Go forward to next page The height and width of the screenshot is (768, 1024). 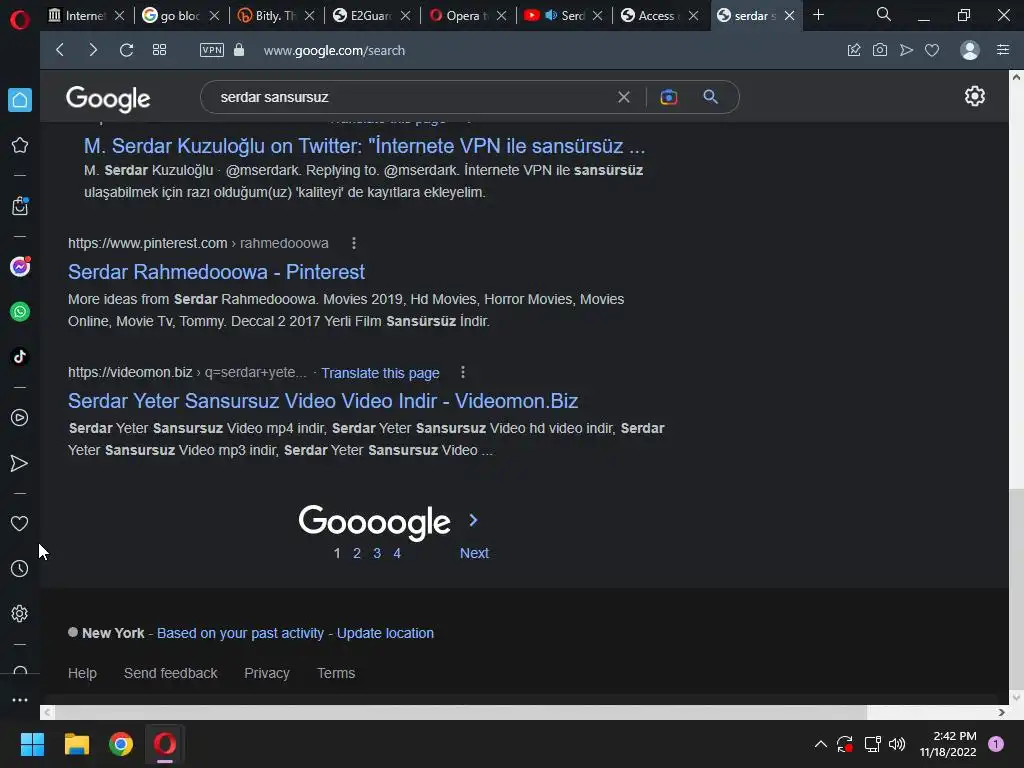point(93,50)
